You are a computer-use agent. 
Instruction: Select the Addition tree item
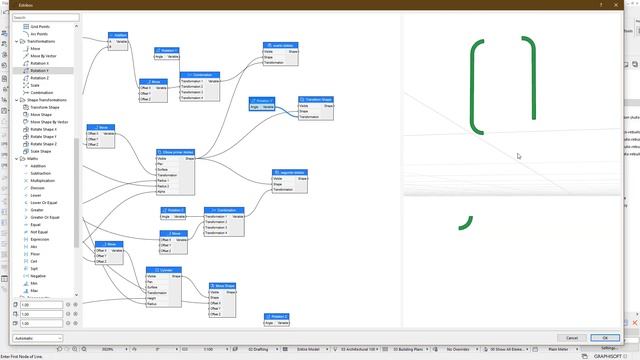[38, 166]
